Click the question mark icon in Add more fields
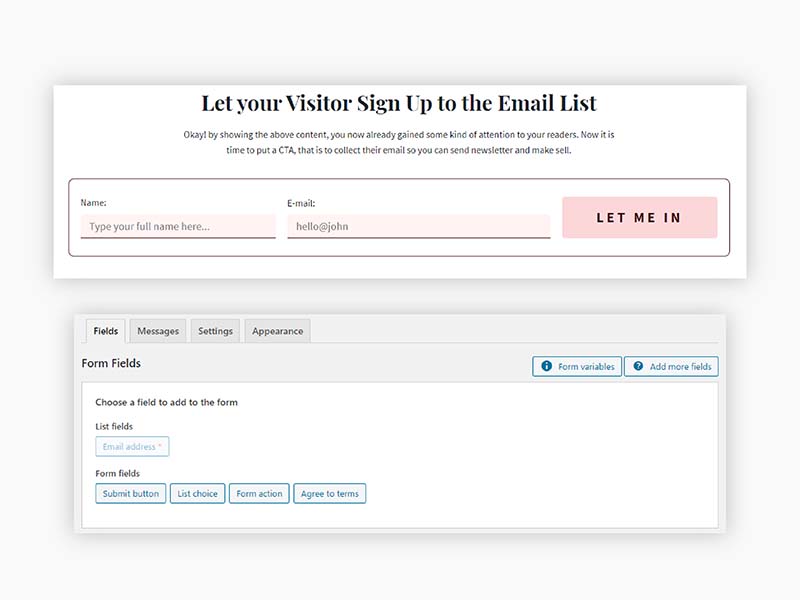 [x=638, y=366]
